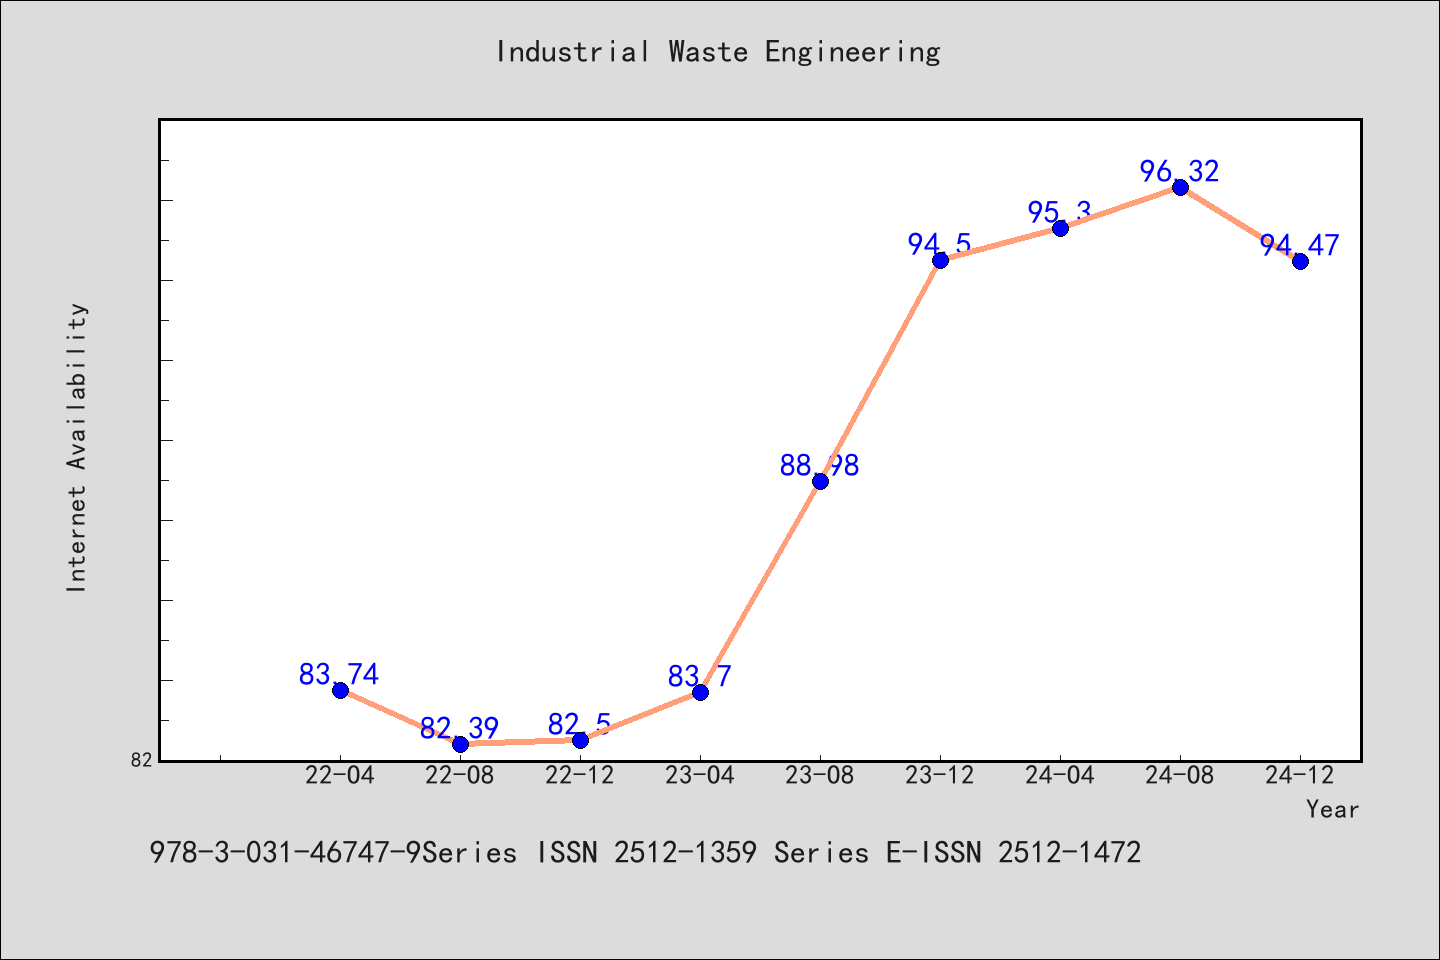Image resolution: width=1440 pixels, height=960 pixels.
Task: Click the 22-08 x-axis label
Action: pyautogui.click(x=460, y=775)
